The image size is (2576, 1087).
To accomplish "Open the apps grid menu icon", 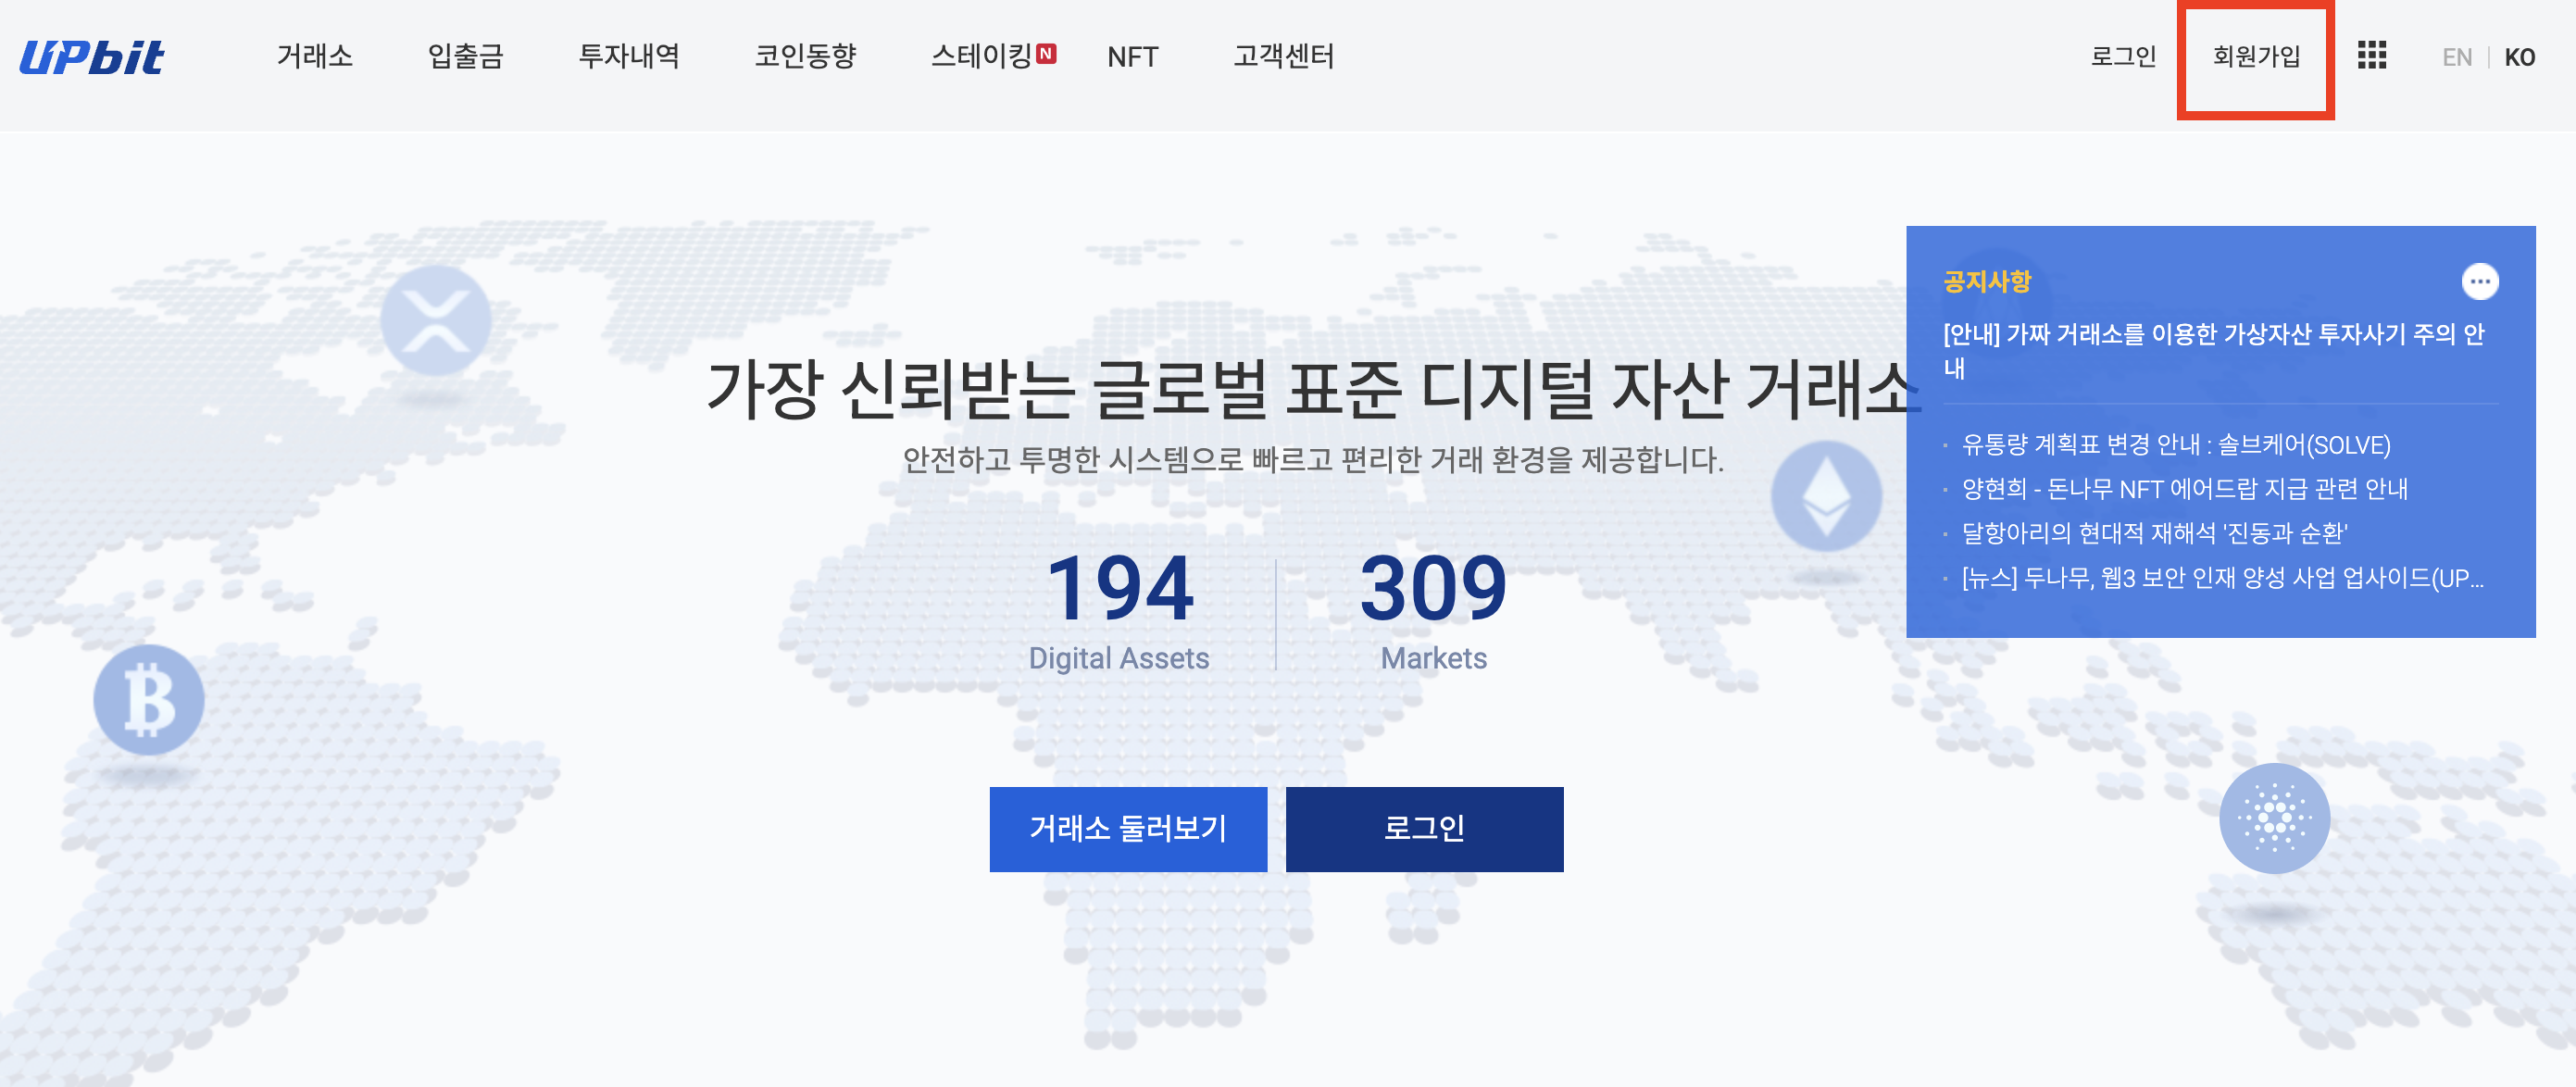I will pos(2371,56).
